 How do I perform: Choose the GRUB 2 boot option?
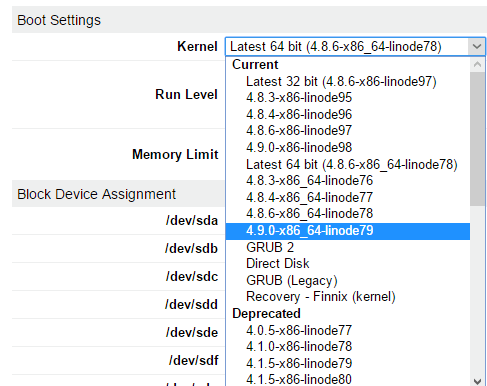coord(348,247)
